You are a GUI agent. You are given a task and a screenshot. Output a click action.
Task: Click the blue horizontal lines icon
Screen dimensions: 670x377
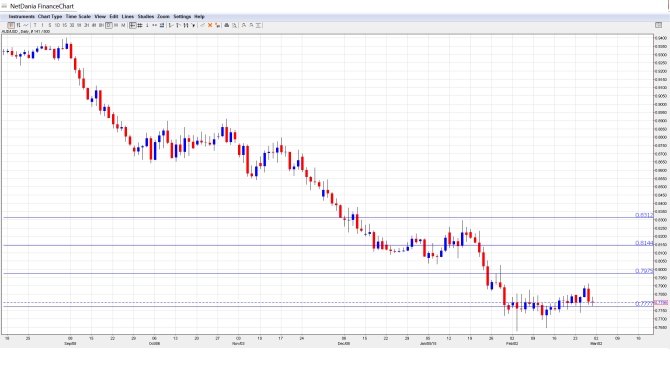pos(162,26)
